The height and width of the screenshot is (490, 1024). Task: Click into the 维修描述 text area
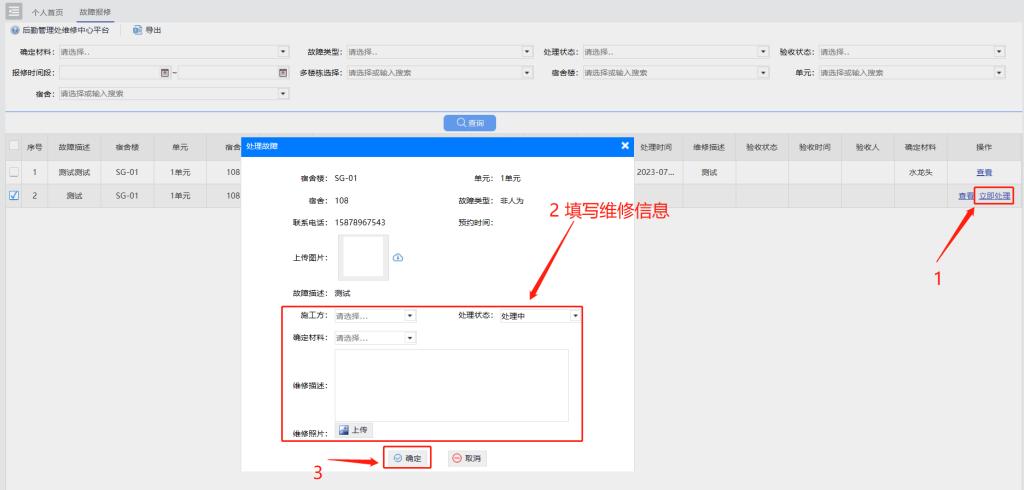pos(451,385)
